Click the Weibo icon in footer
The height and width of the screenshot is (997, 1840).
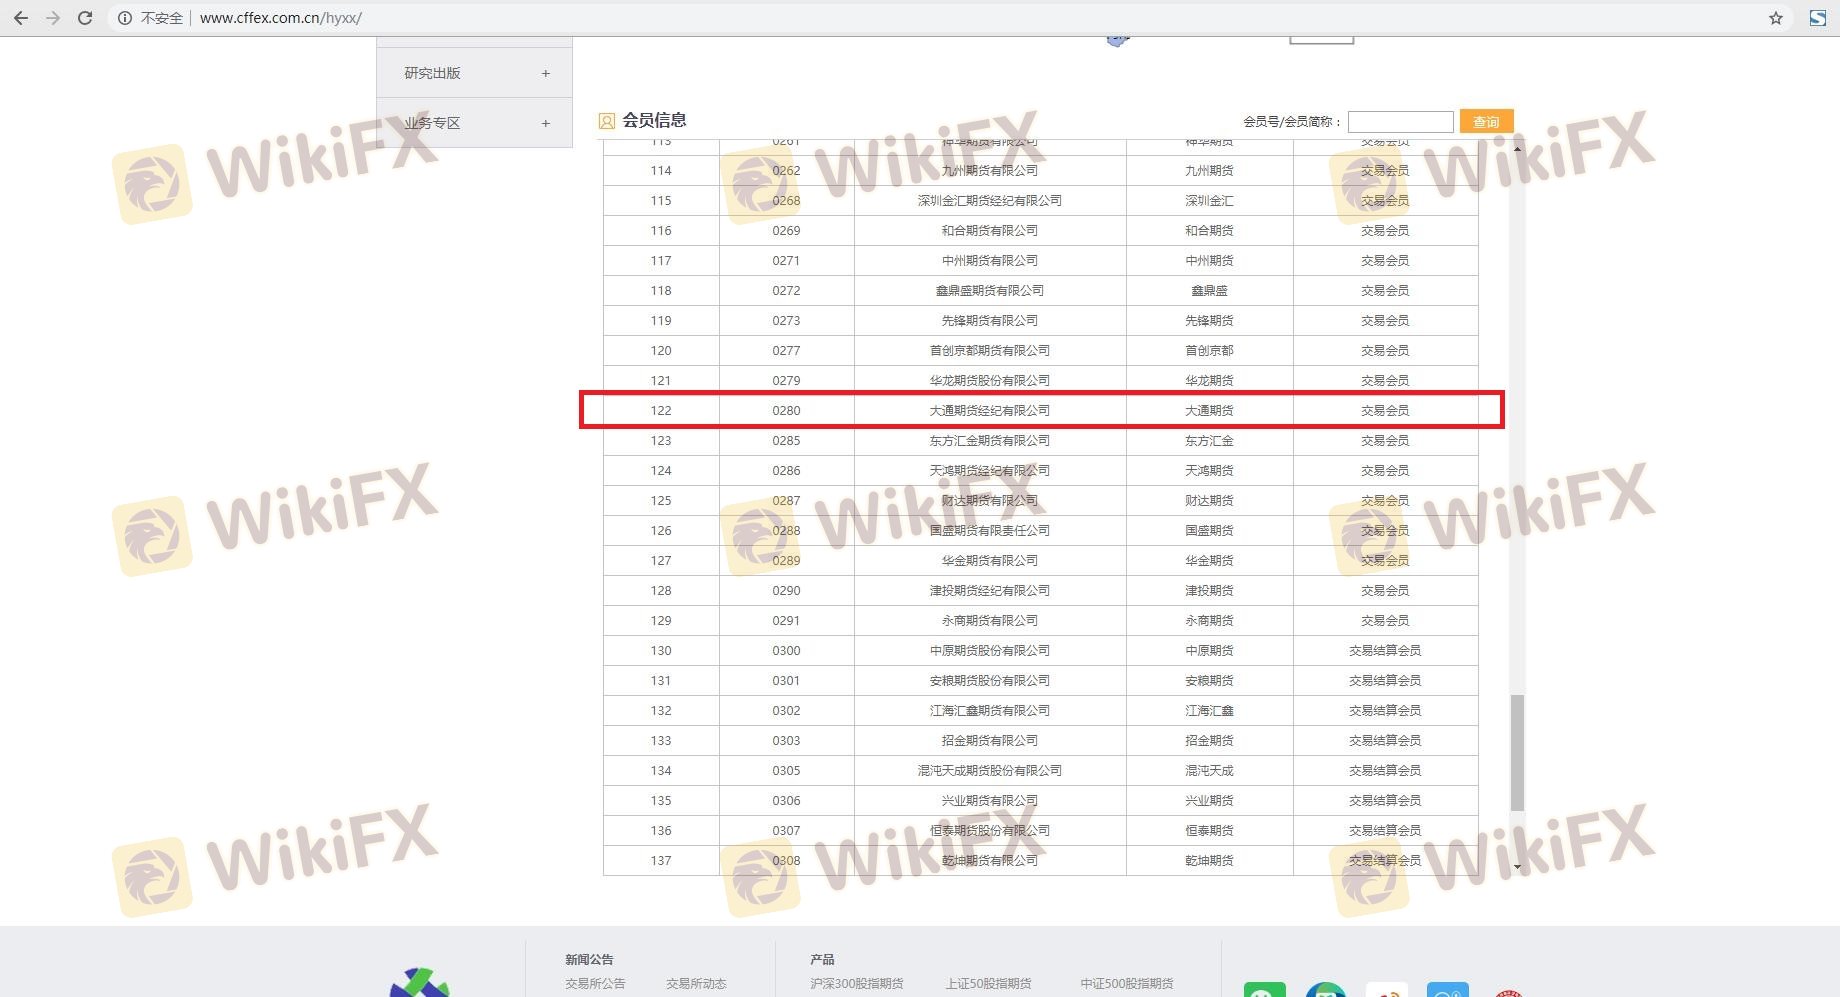[1386, 990]
